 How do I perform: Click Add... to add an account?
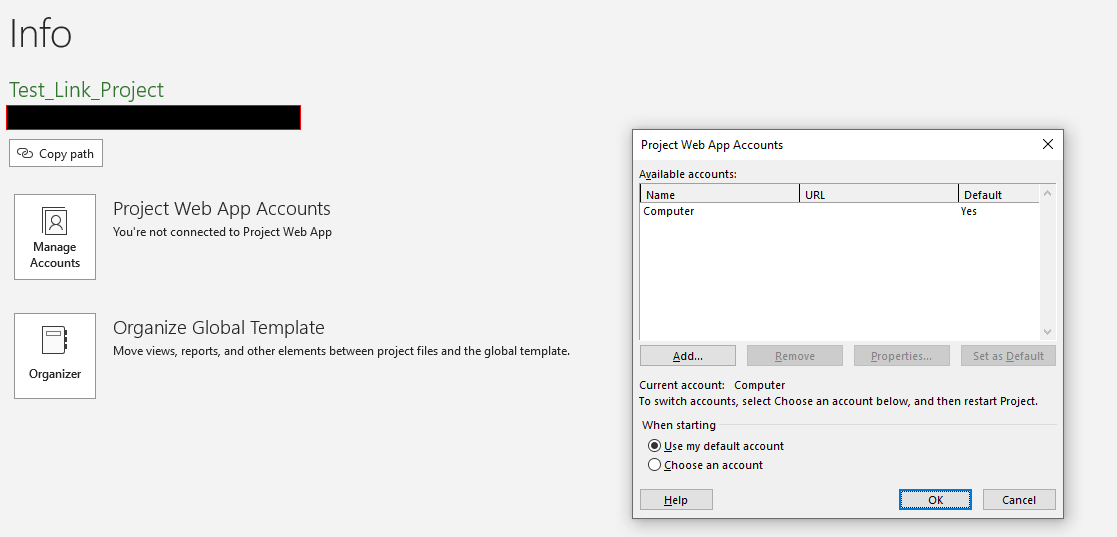pos(688,356)
